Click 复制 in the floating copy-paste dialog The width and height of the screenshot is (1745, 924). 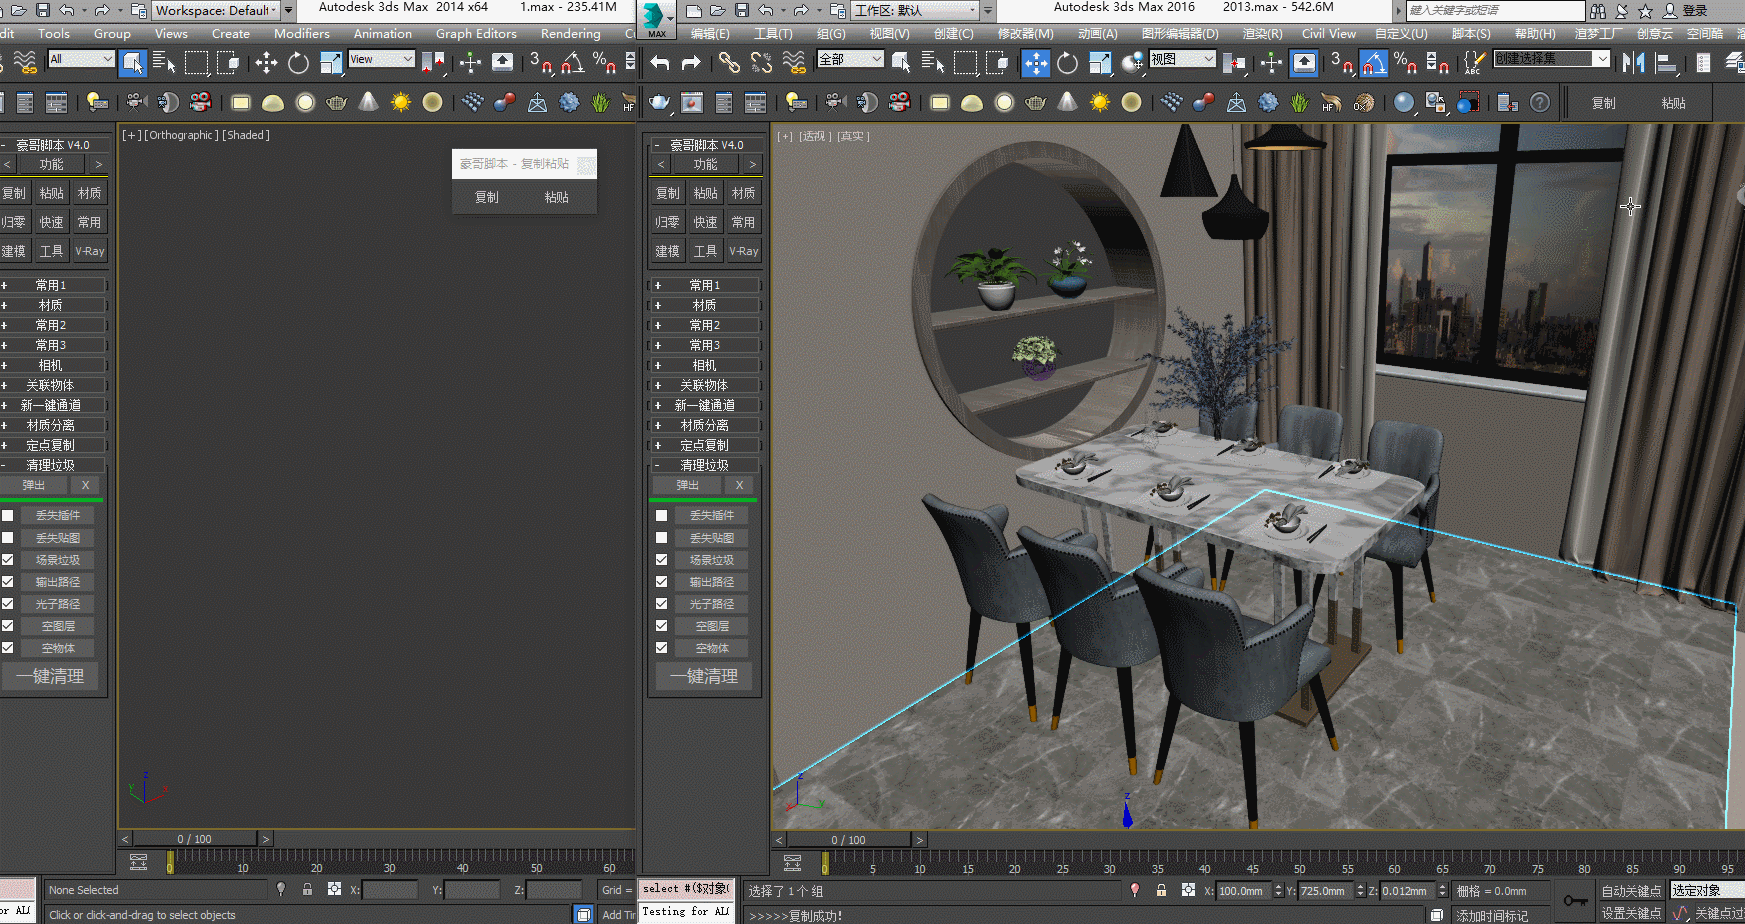pyautogui.click(x=487, y=197)
